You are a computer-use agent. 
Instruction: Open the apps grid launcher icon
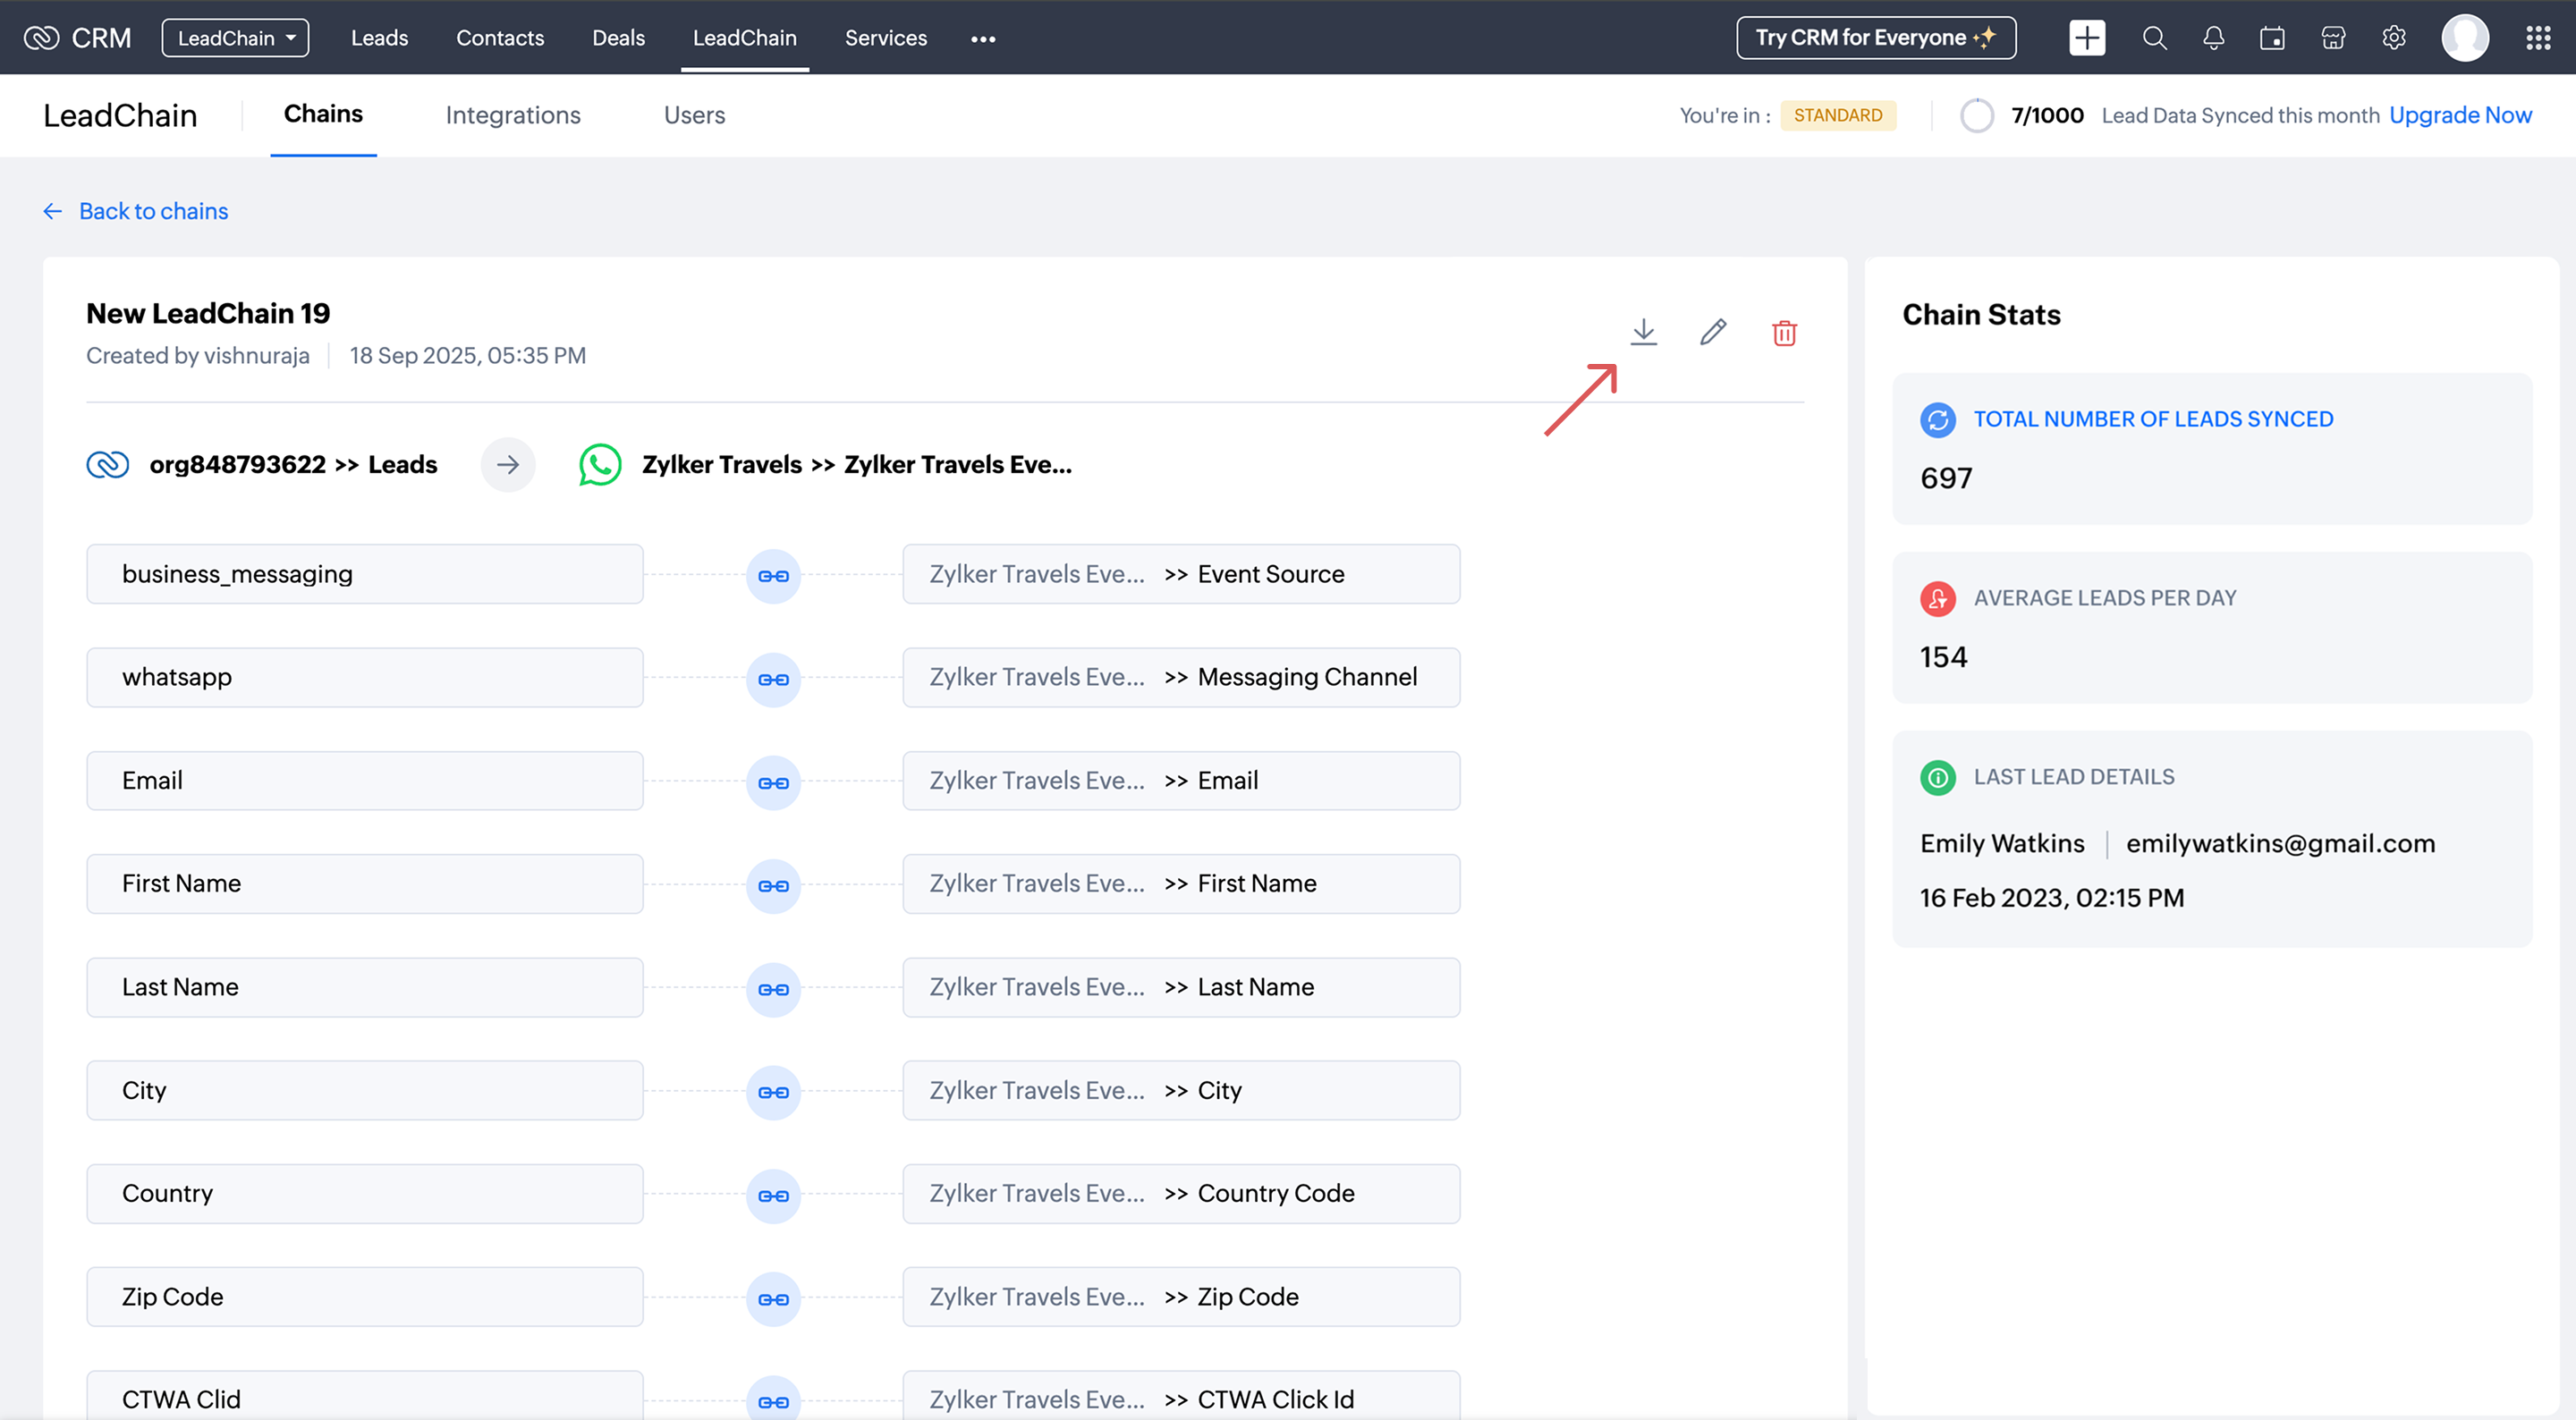pyautogui.click(x=2538, y=38)
